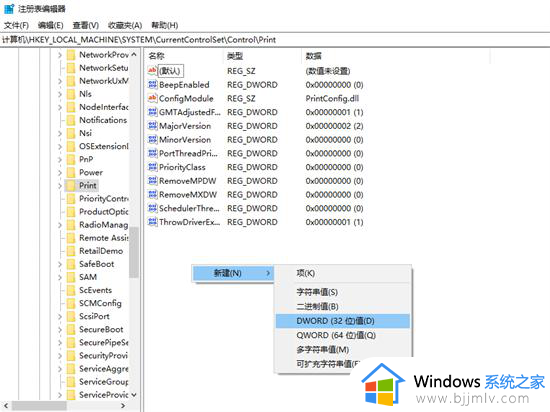Expand the SecureBoot tree node
Image resolution: width=550 pixels, height=412 pixels.
point(60,330)
